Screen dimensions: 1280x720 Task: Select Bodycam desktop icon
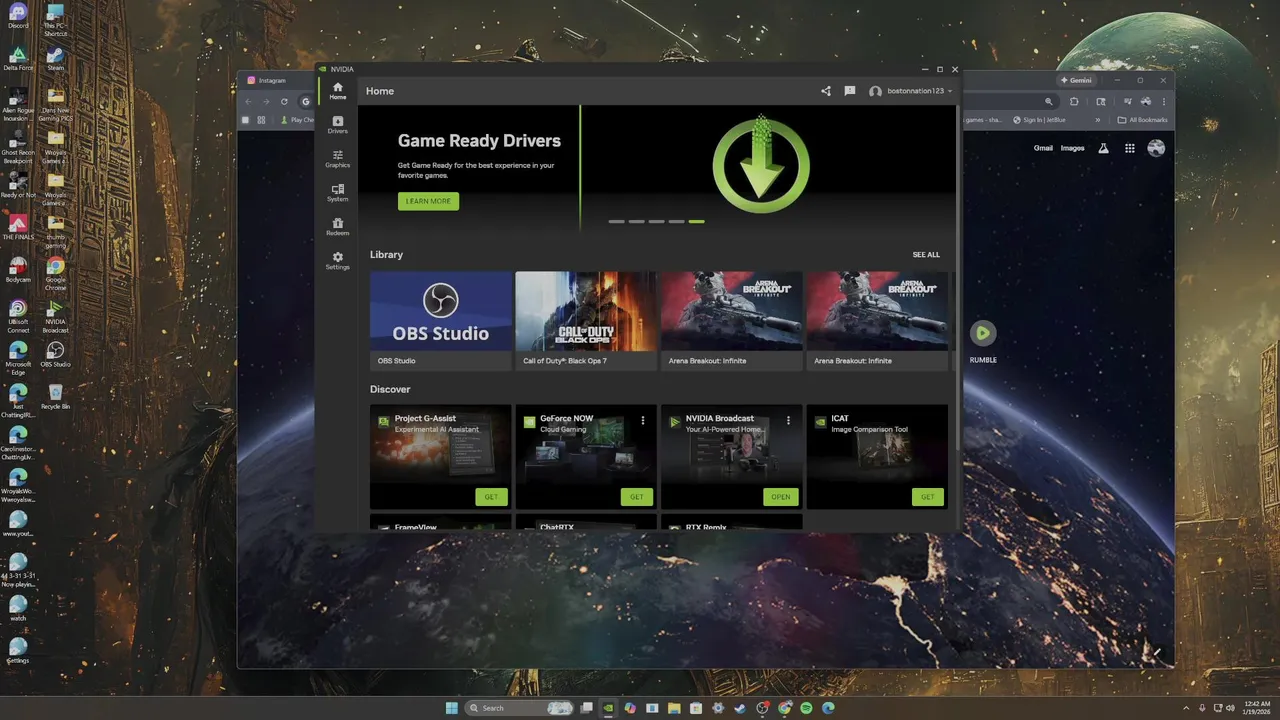pyautogui.click(x=17, y=269)
